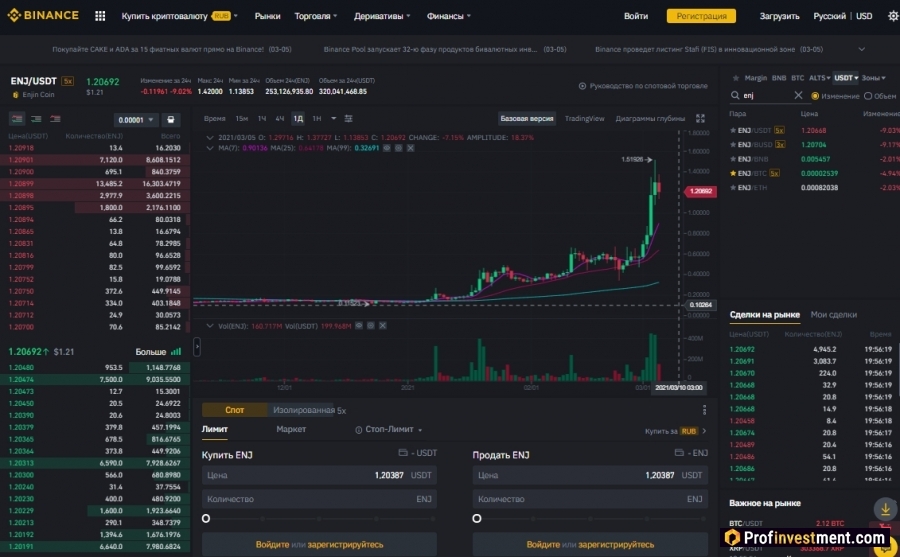Click the buy form Войдите или зарегистрируйтесь button

319,544
